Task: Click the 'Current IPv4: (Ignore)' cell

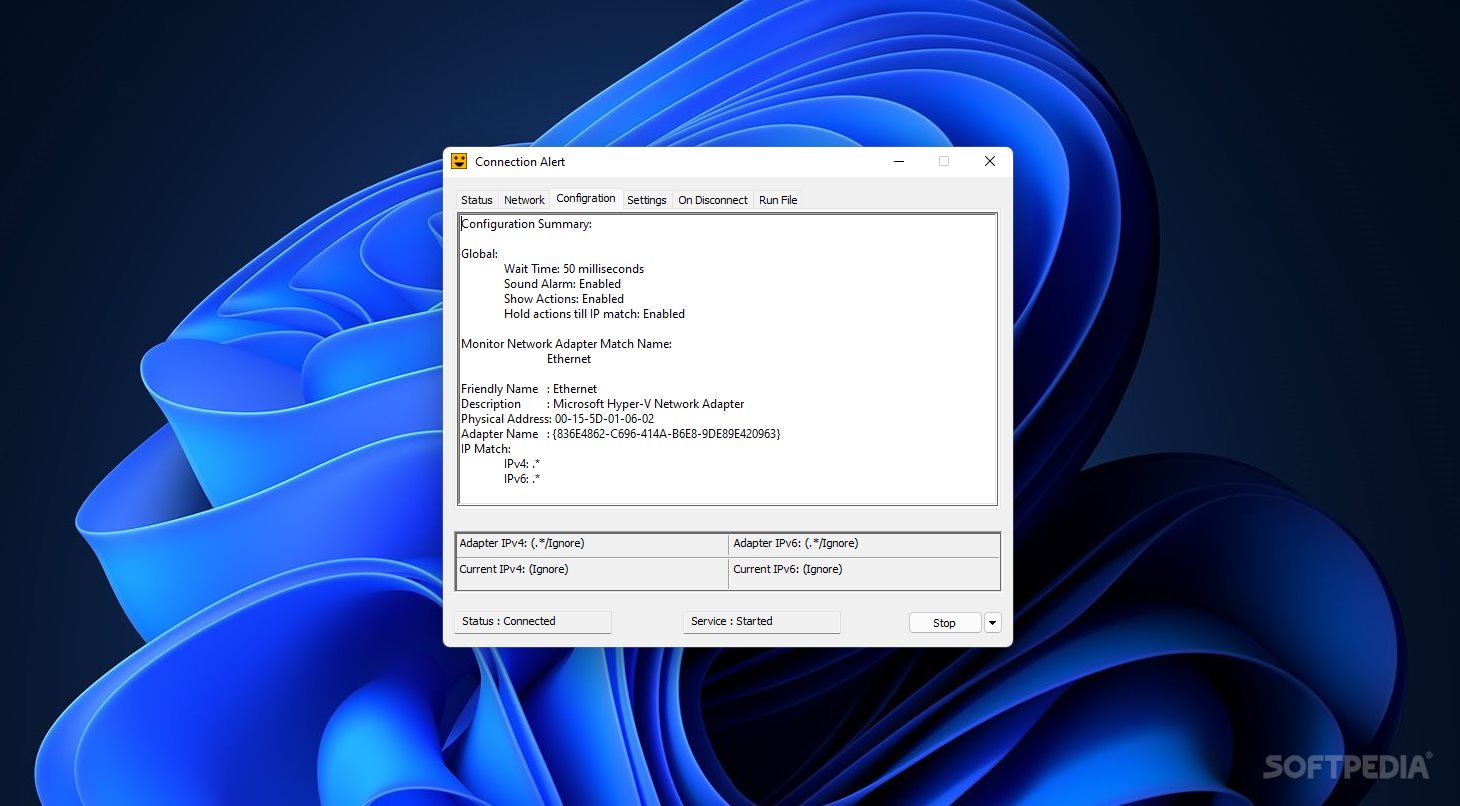Action: [592, 573]
